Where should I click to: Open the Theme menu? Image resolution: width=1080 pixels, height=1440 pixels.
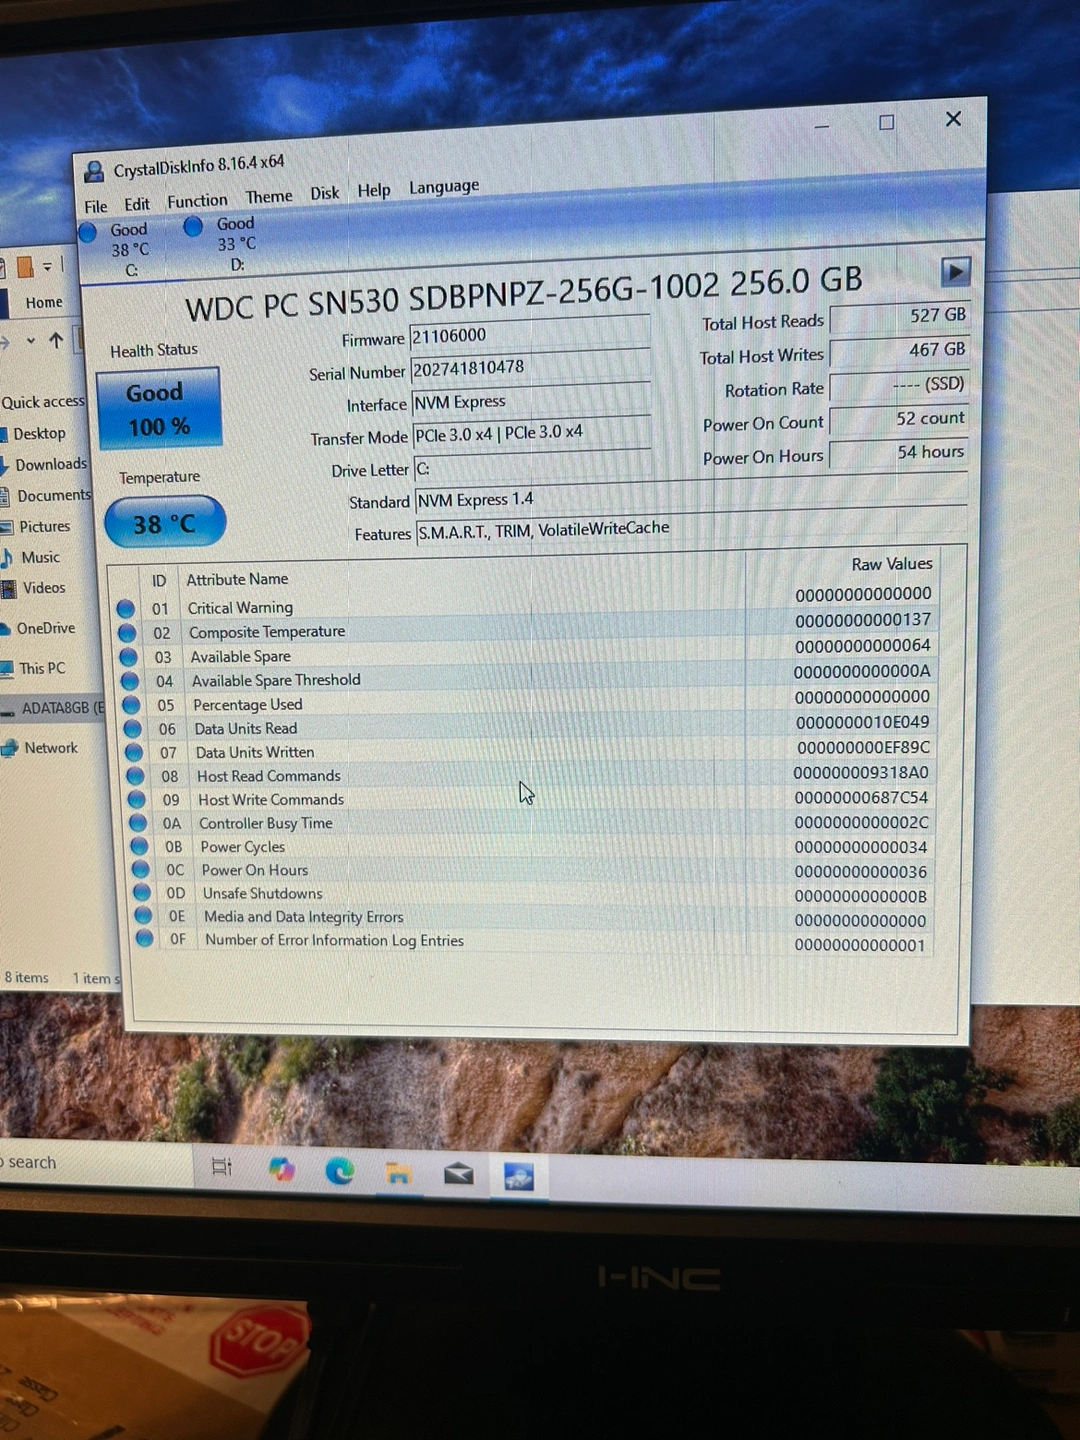pos(269,197)
